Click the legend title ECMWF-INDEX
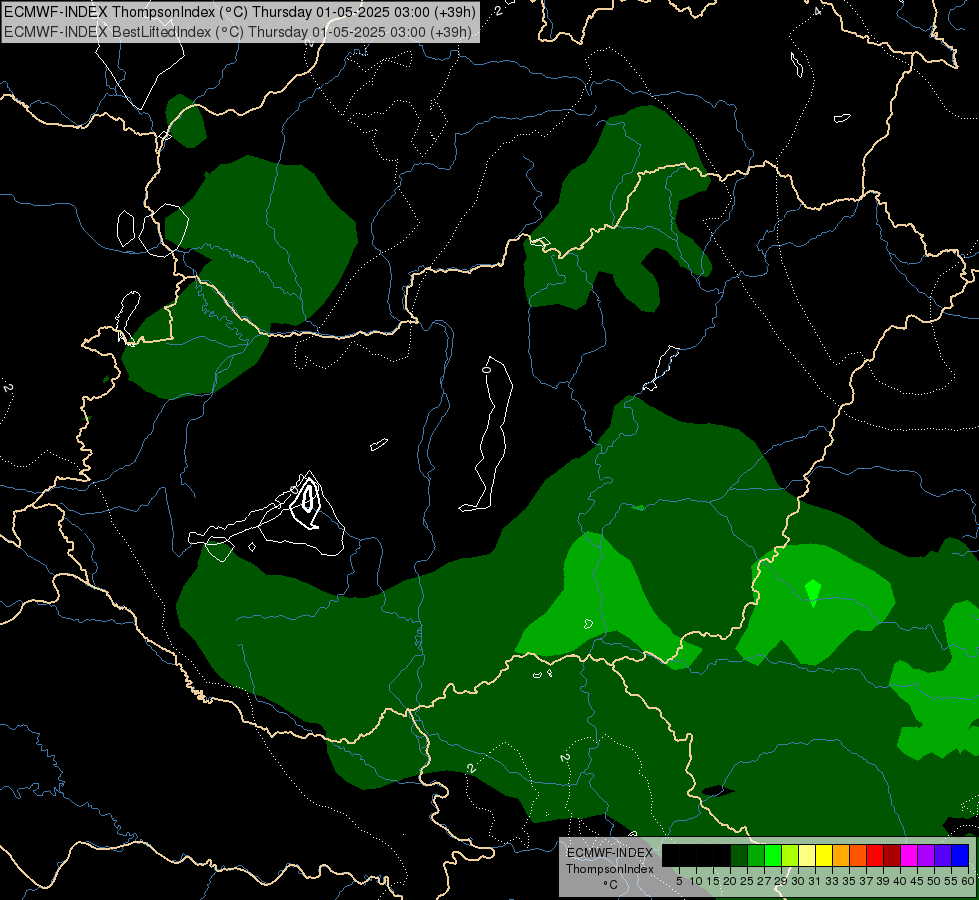 [x=609, y=853]
